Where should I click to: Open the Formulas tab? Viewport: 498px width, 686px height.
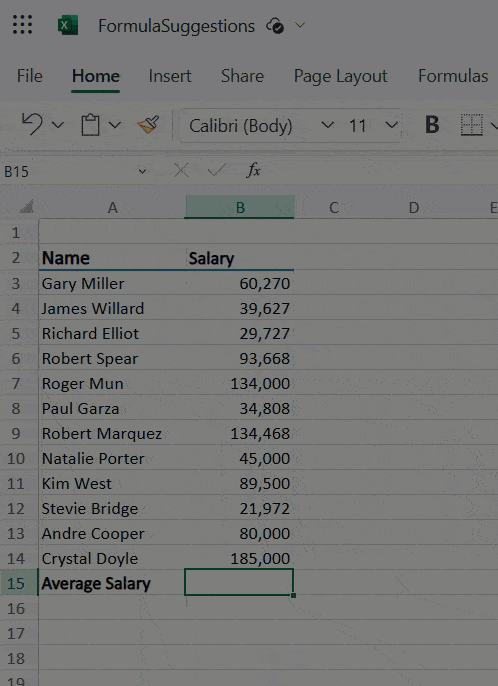tap(453, 76)
